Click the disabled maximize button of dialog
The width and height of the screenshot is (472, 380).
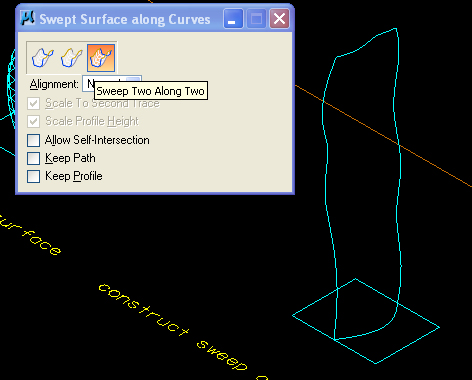click(x=256, y=19)
